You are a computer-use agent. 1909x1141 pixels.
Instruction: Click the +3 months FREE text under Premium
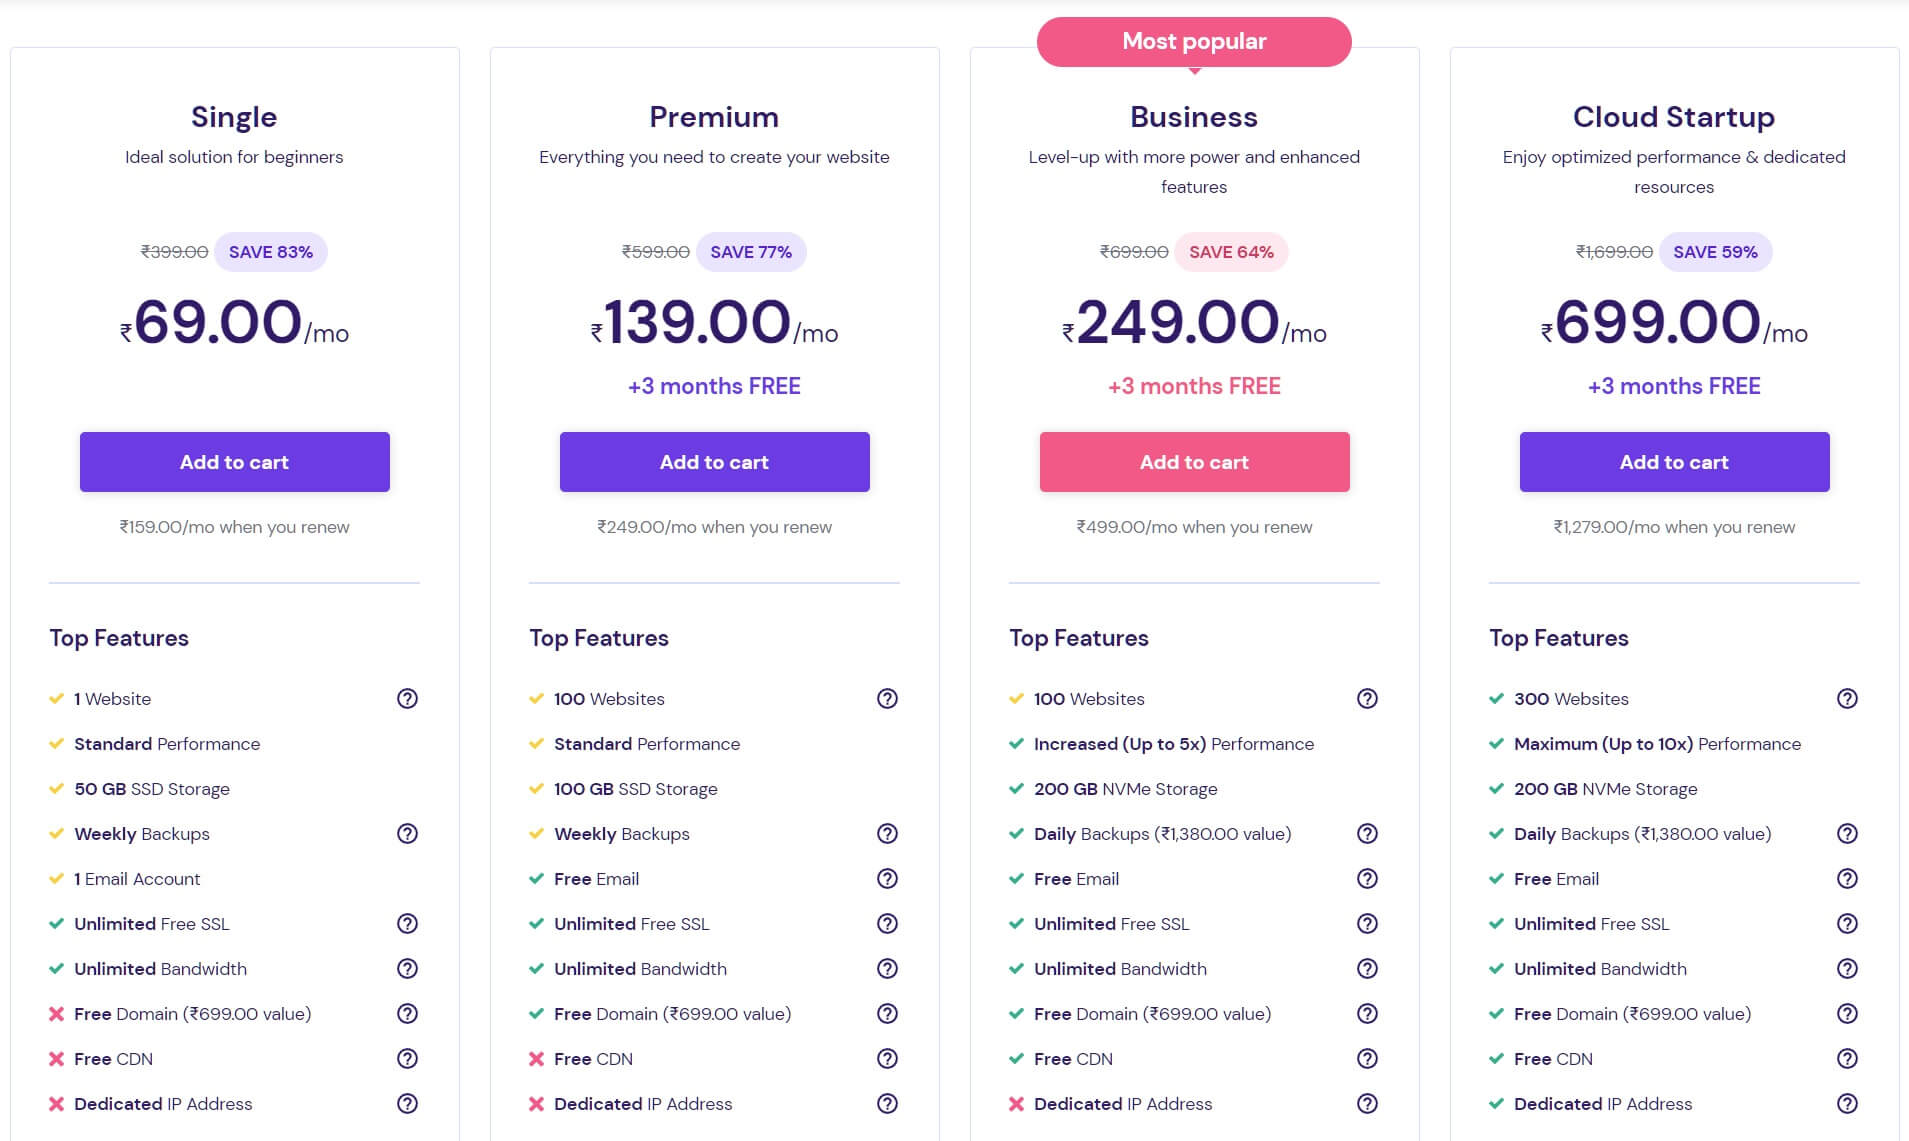coord(714,385)
